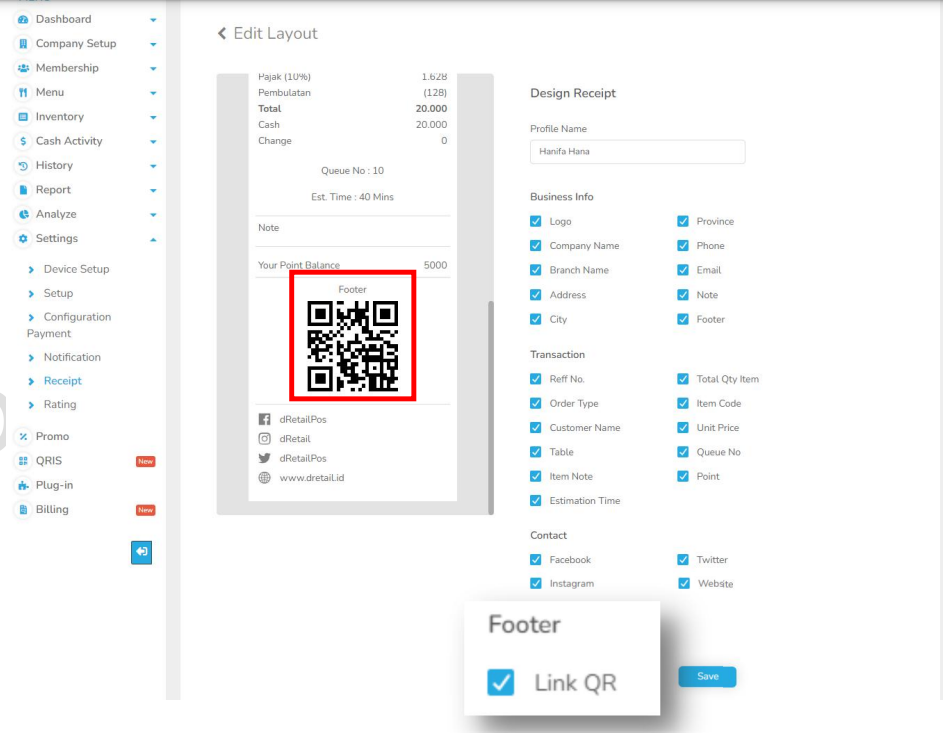
Task: Toggle the Website contact checkbox
Action: [x=684, y=583]
